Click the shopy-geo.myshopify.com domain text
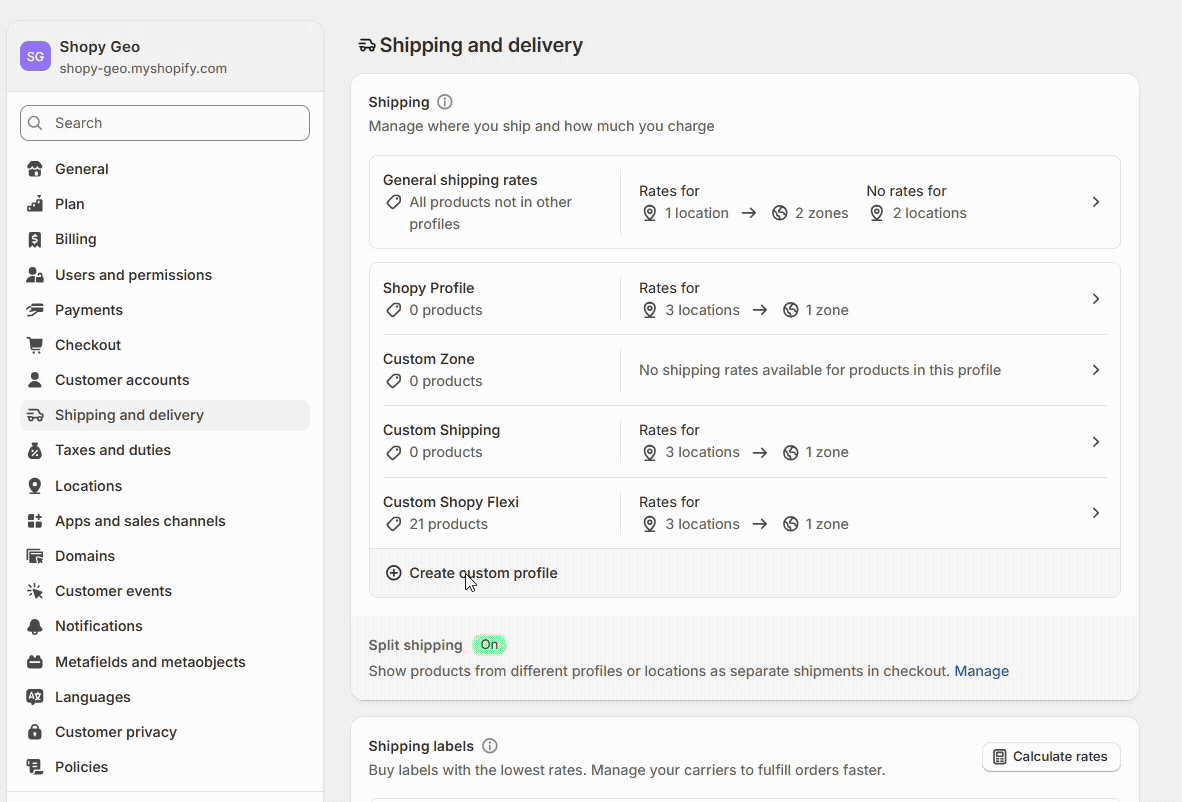 pos(143,68)
